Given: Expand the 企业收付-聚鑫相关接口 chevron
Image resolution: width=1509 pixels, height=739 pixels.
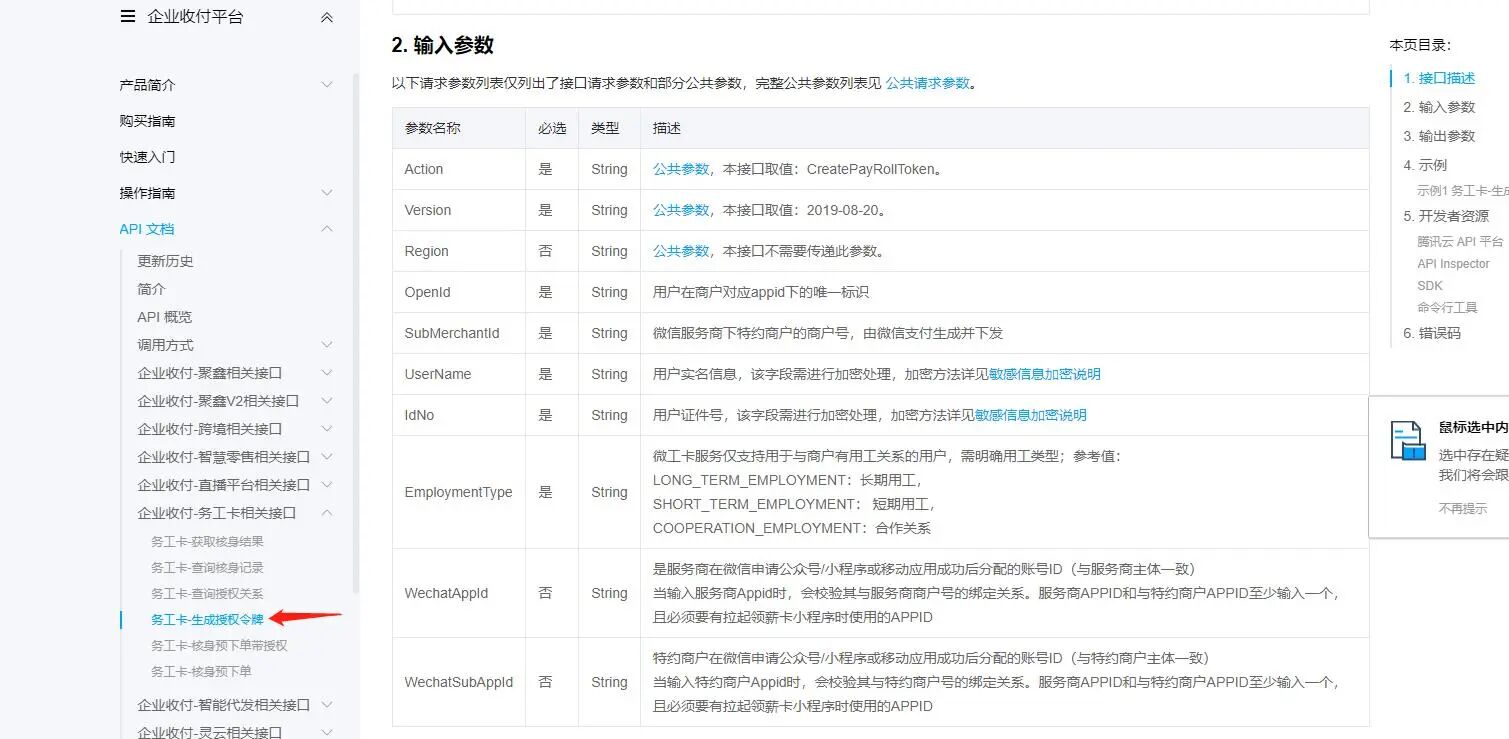Looking at the screenshot, I should tap(327, 373).
